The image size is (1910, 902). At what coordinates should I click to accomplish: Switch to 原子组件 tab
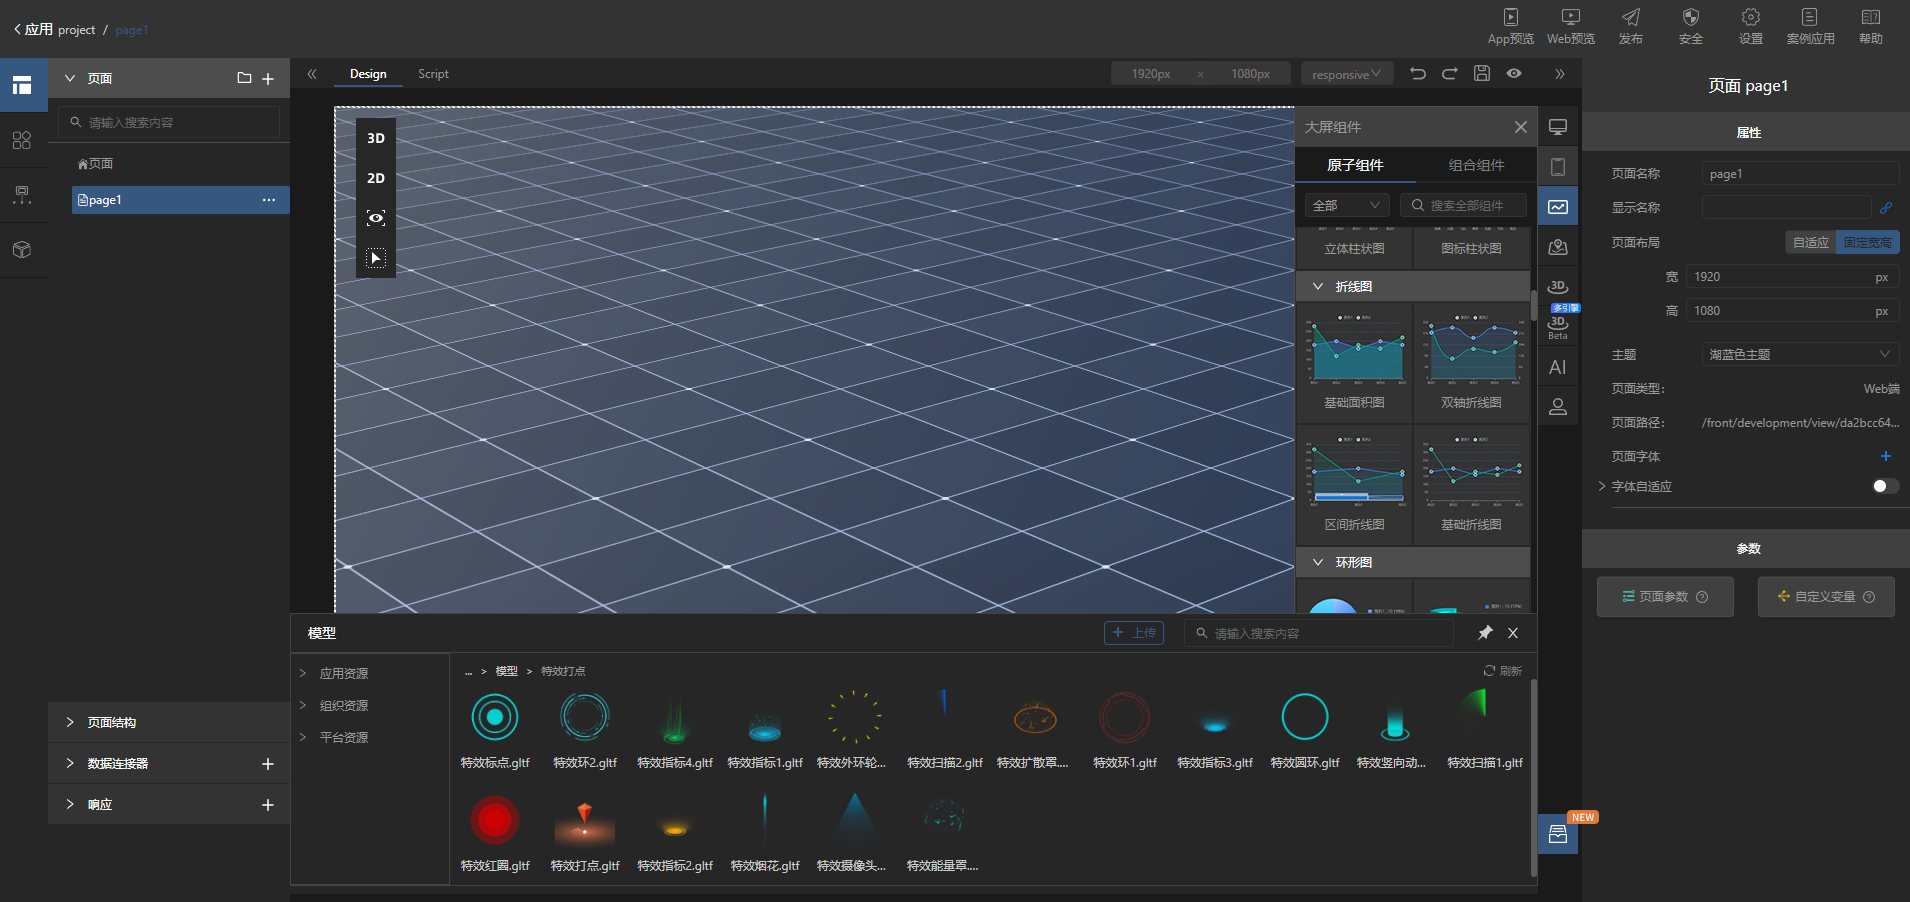[x=1355, y=165]
